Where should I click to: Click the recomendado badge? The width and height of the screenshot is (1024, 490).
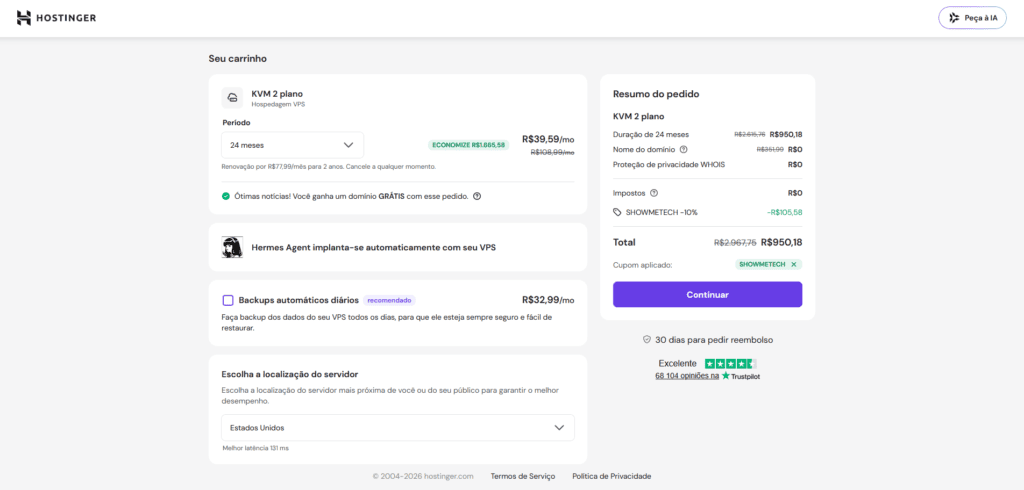[389, 301]
